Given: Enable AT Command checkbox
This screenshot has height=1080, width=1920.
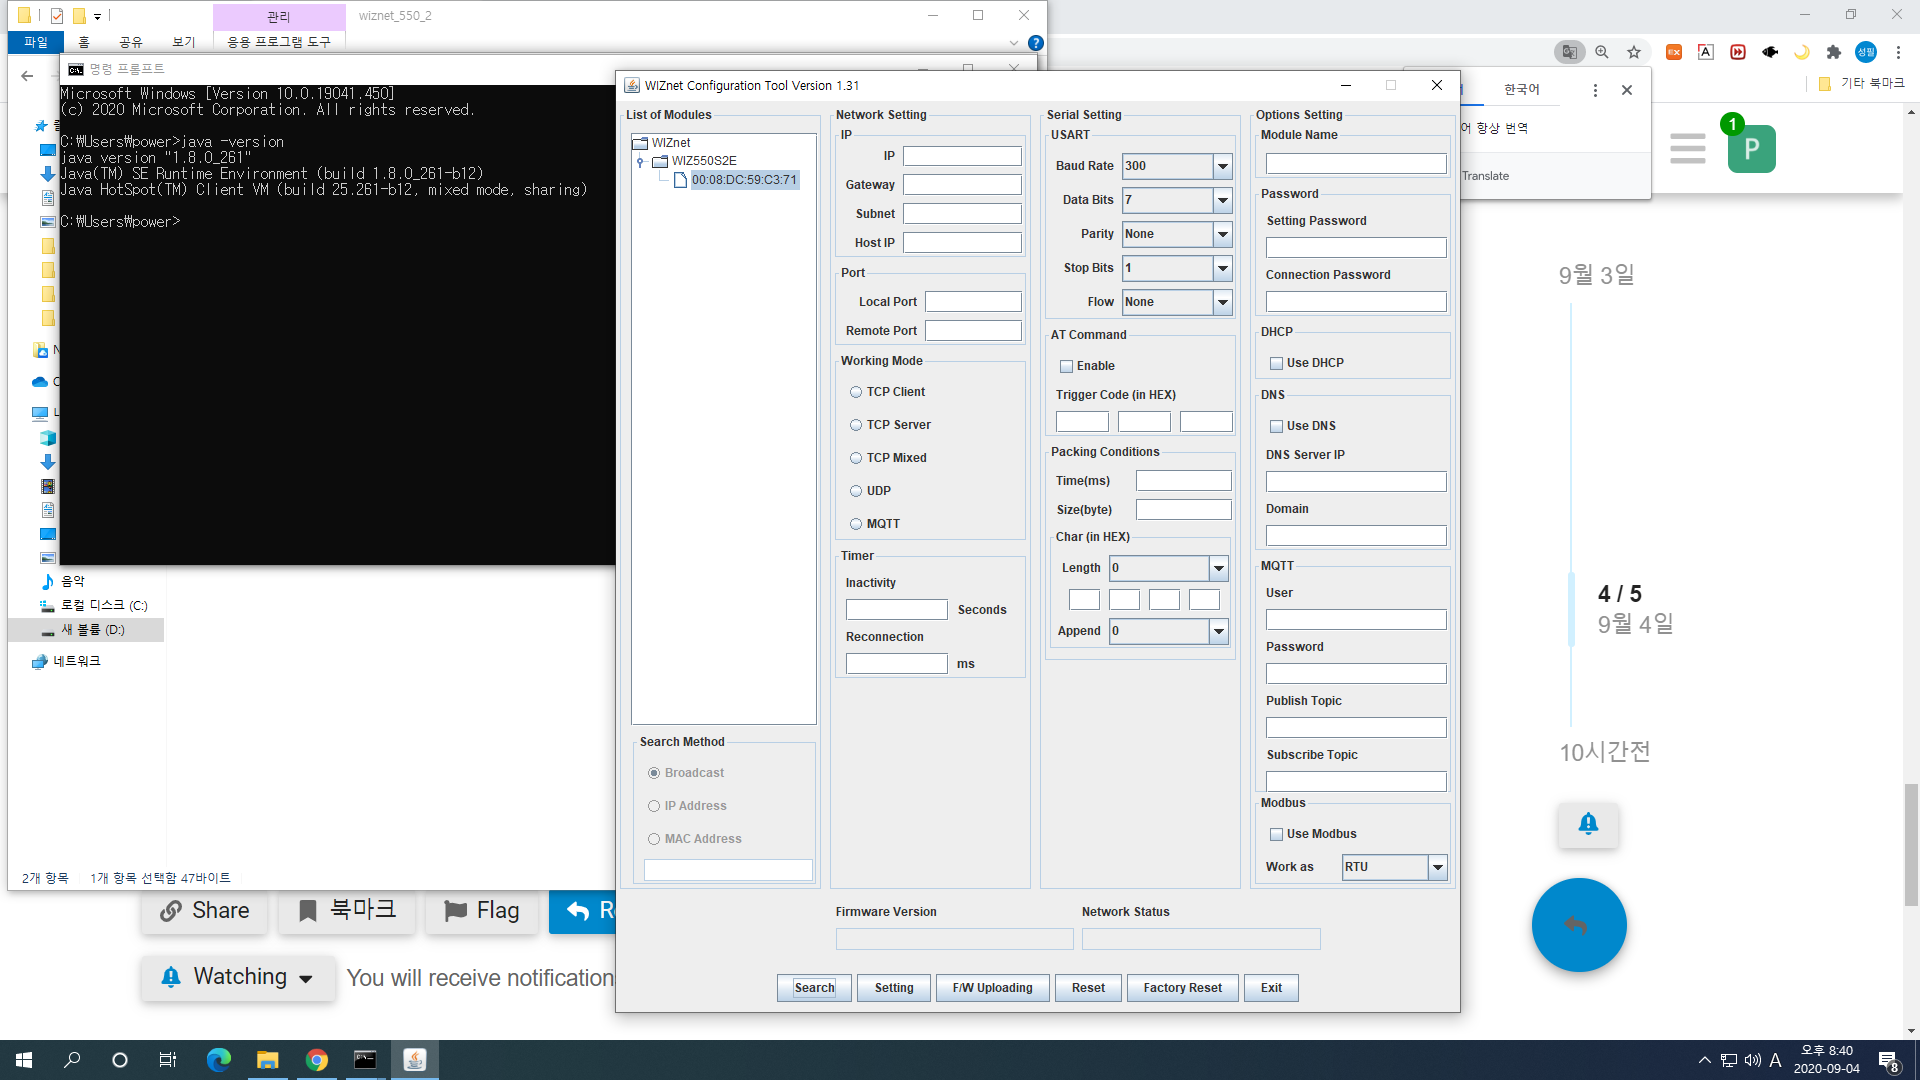Looking at the screenshot, I should pyautogui.click(x=1066, y=366).
